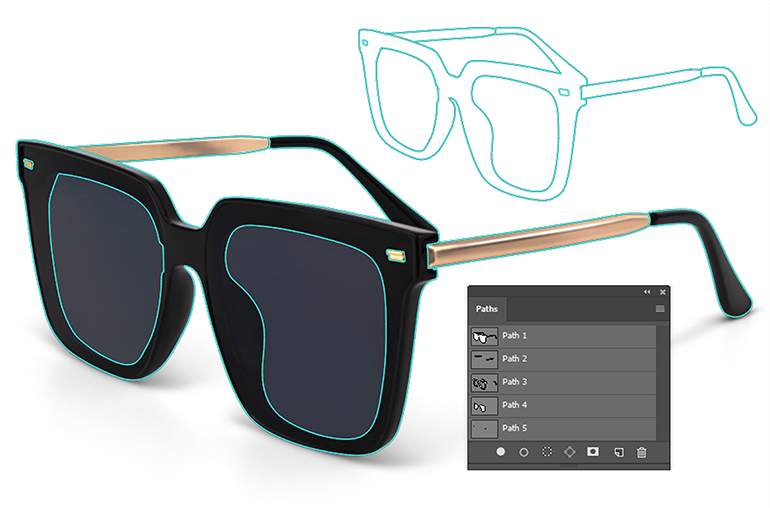Load path as a selection icon

tap(547, 452)
